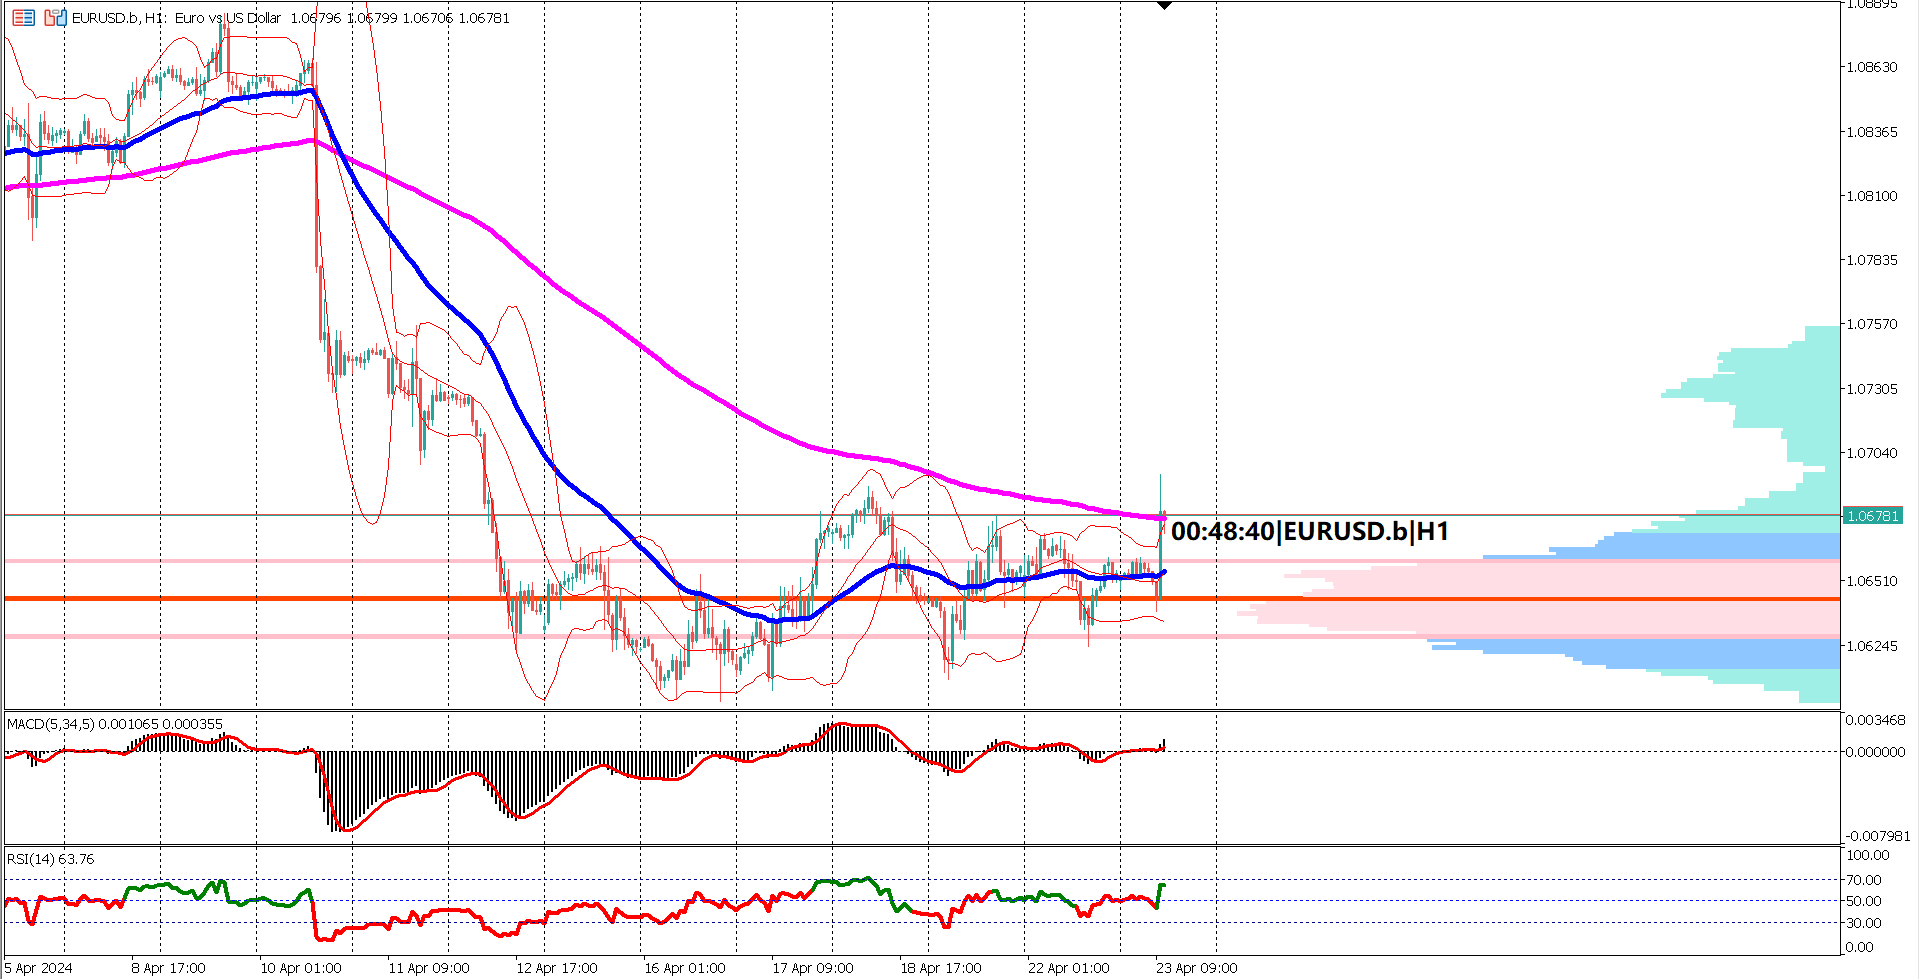Select the RSI(14) 63.76 indicator label
The image size is (1919, 979).
point(48,858)
